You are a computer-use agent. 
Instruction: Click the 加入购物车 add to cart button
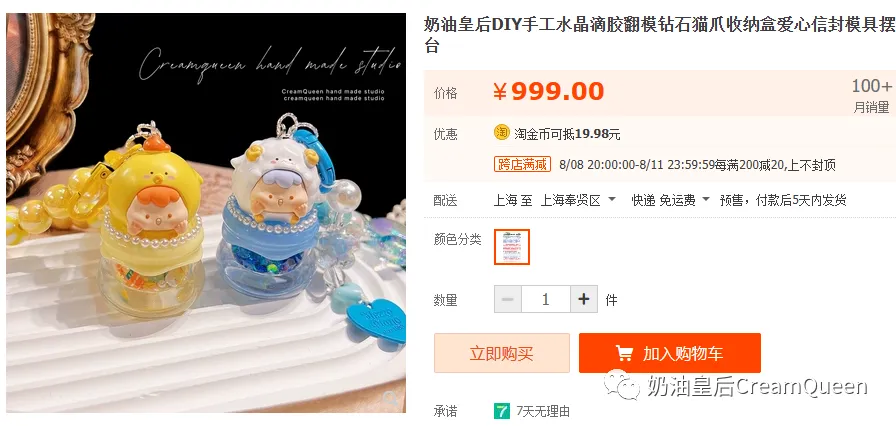click(x=670, y=353)
